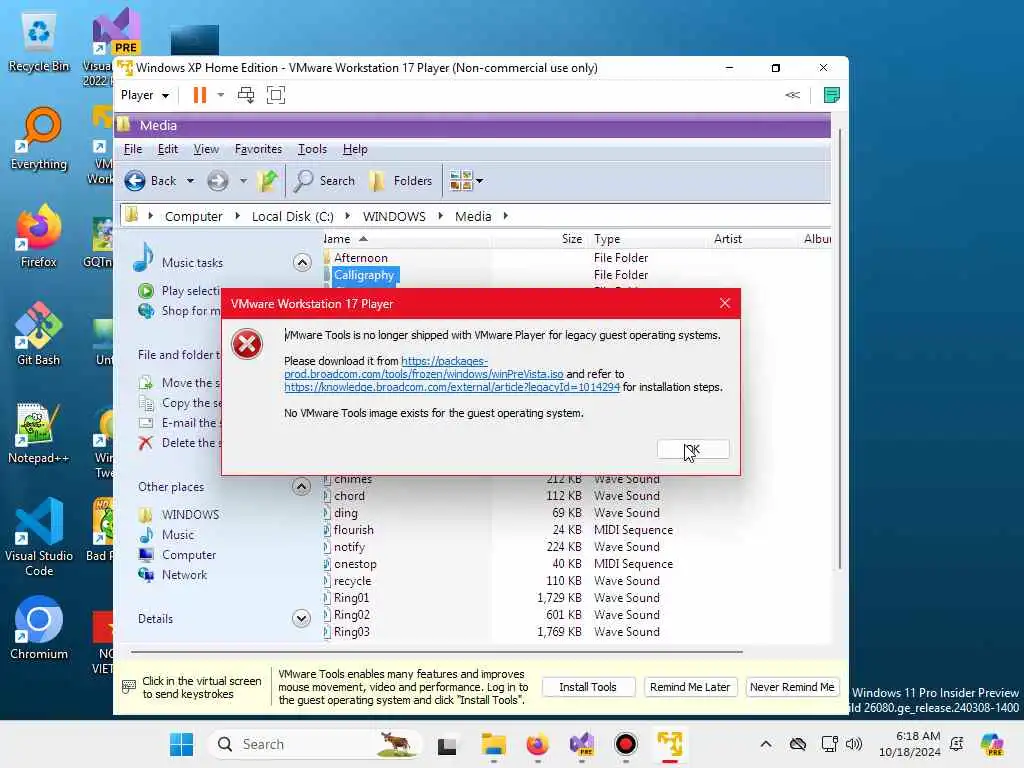Open the power options arrow beside the pause icon
Image resolution: width=1024 pixels, height=768 pixels.
click(221, 95)
